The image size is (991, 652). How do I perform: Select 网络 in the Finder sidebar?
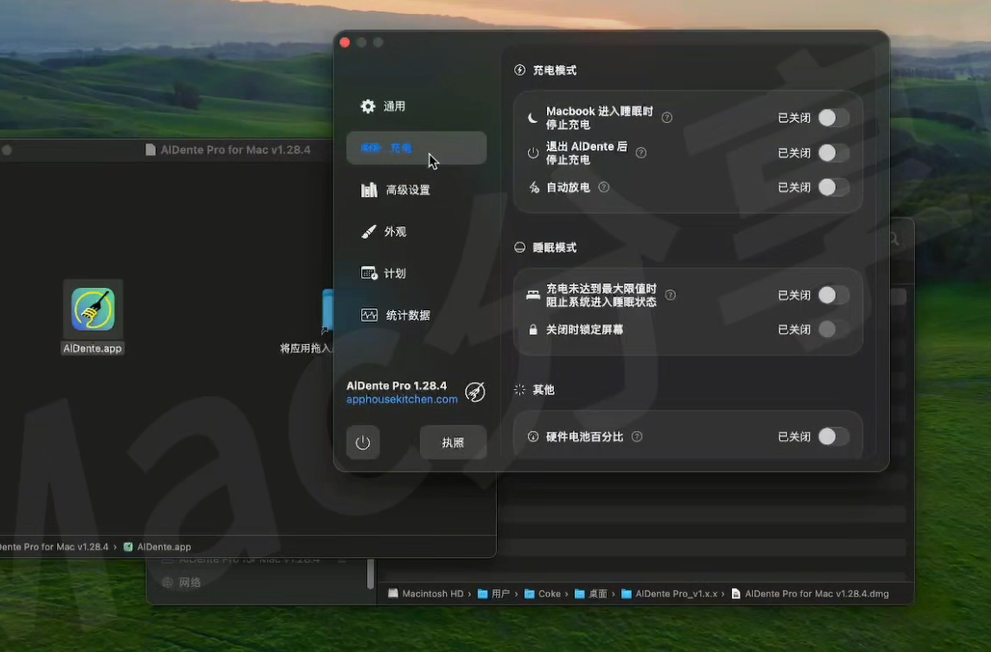pyautogui.click(x=181, y=583)
